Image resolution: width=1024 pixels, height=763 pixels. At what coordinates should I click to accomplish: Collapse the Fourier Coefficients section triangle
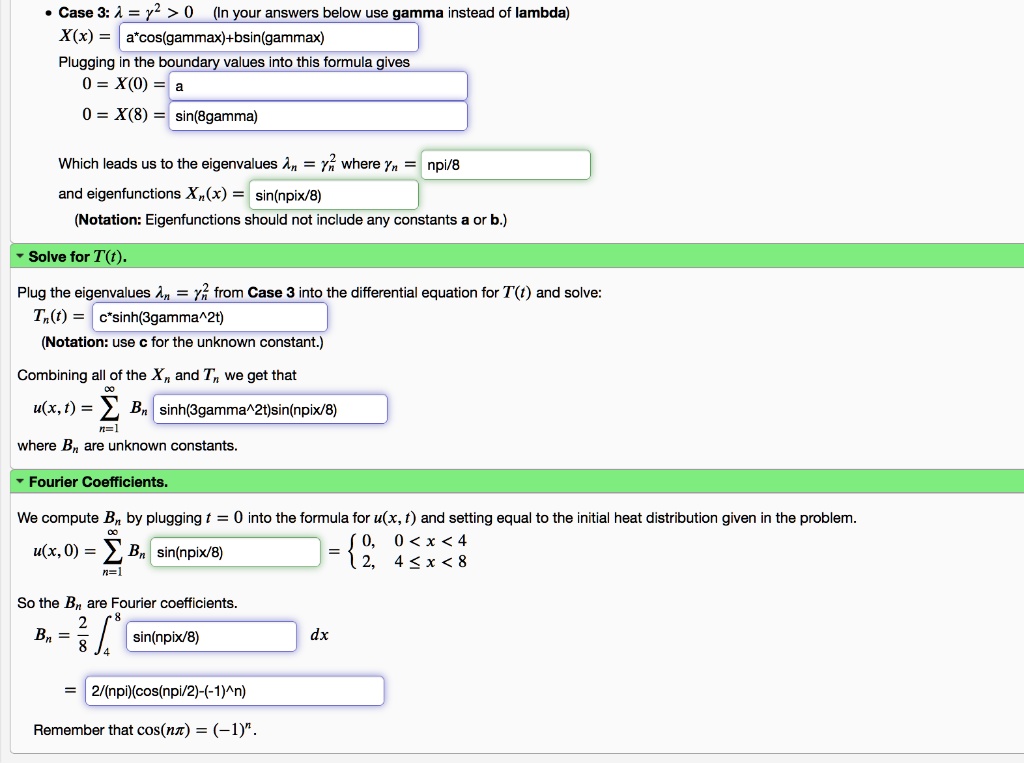coord(20,482)
